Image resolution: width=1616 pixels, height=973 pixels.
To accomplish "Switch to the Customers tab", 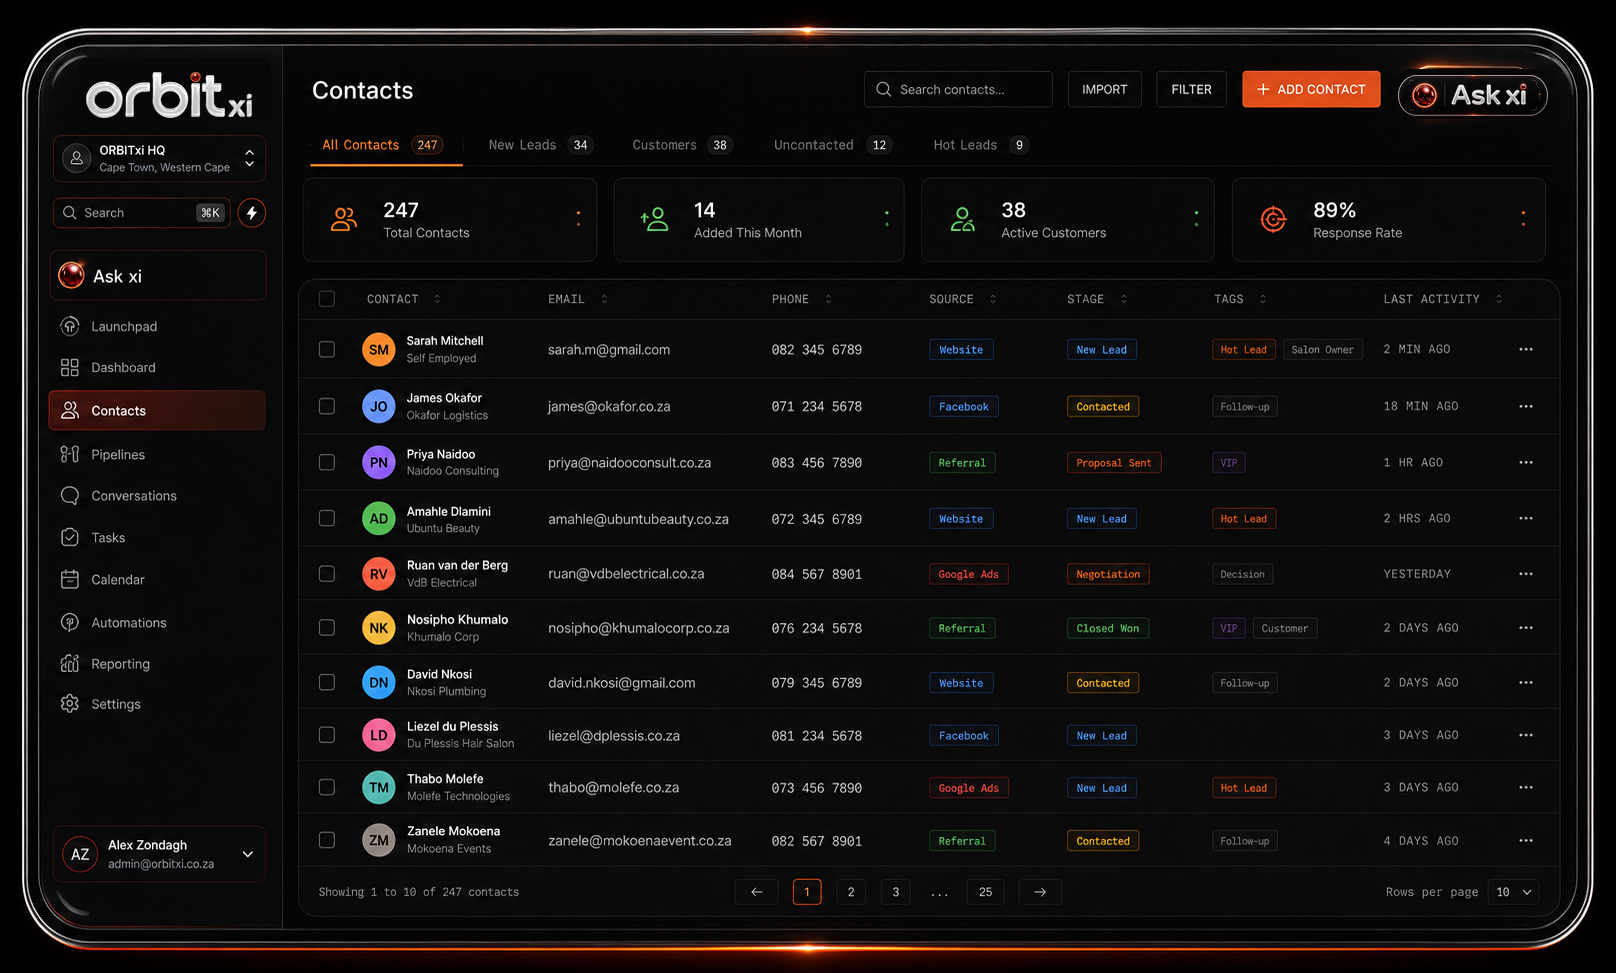I will [682, 145].
